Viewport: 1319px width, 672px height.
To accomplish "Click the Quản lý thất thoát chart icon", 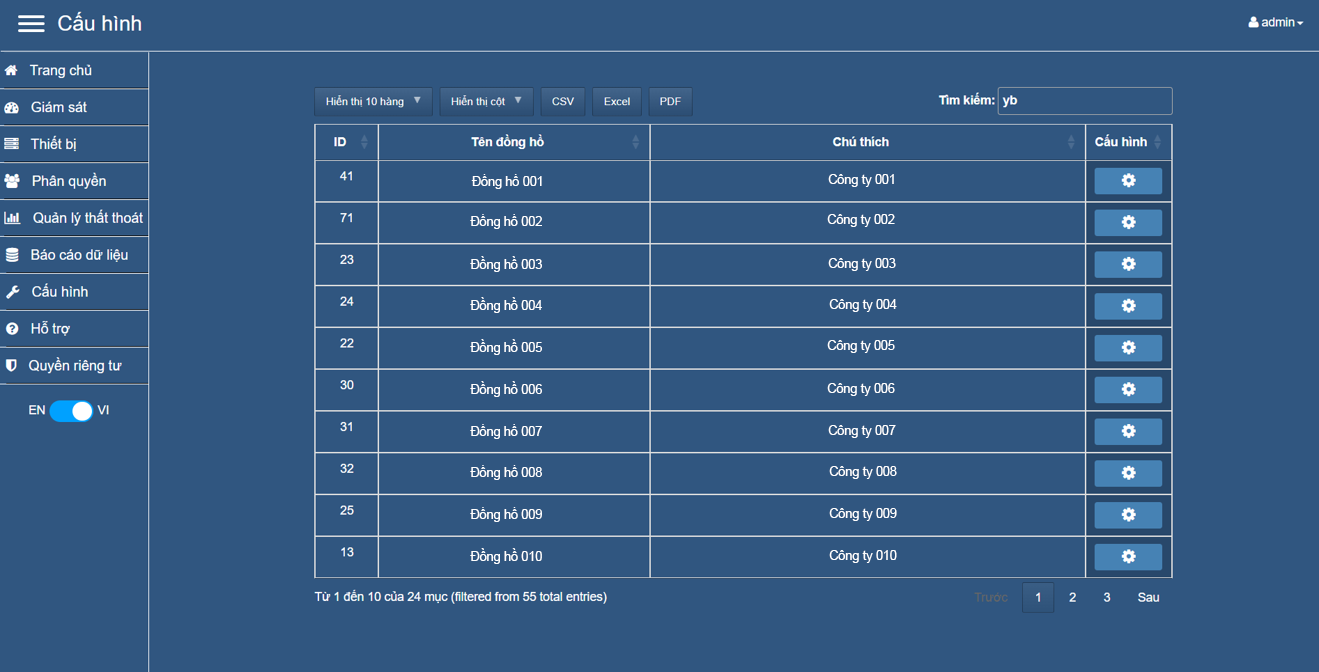I will pyautogui.click(x=12, y=218).
